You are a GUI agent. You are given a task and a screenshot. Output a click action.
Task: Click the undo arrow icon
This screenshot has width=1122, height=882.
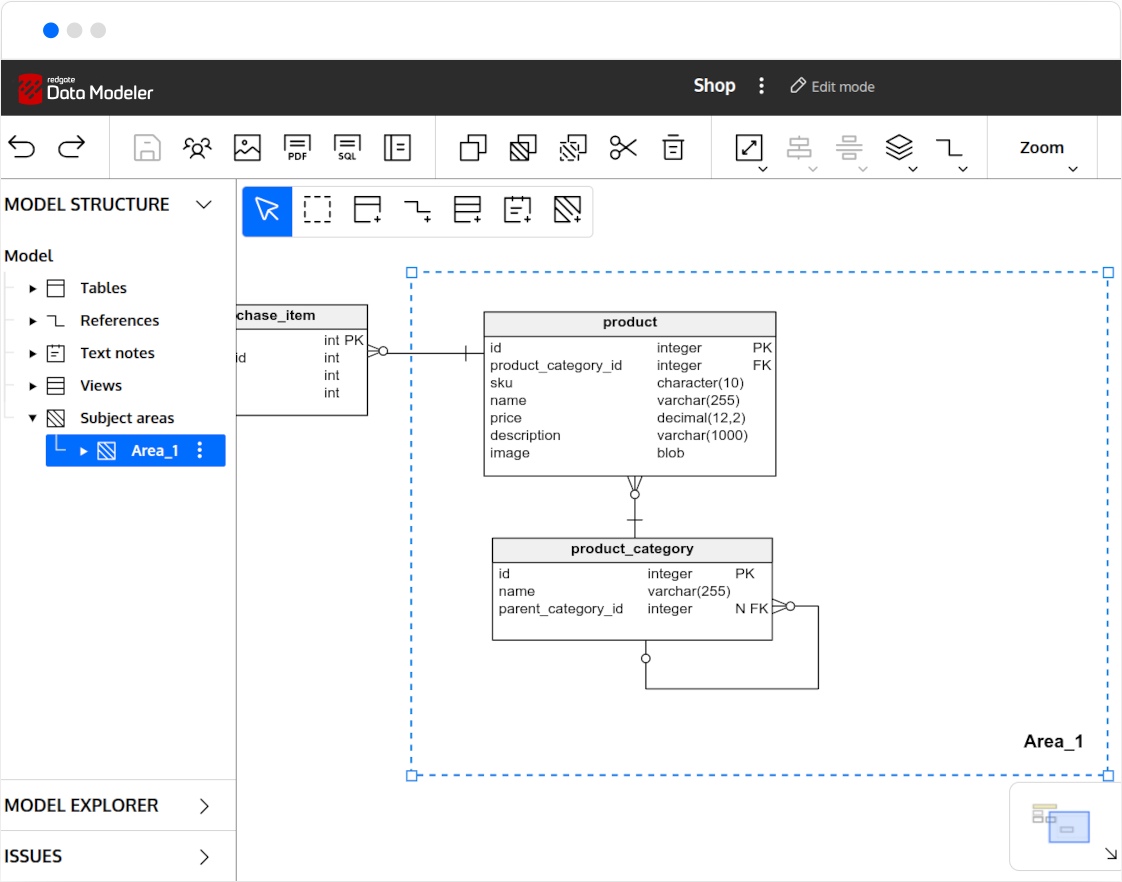coord(22,148)
